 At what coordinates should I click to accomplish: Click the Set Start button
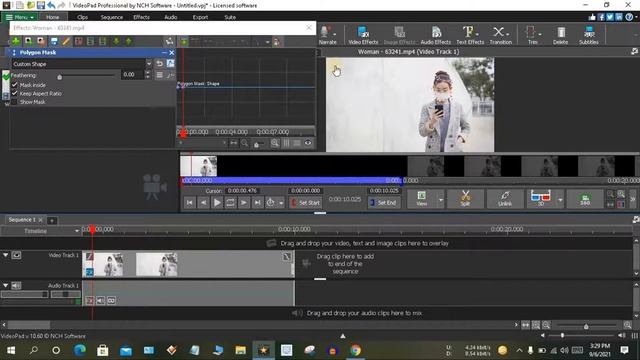click(x=305, y=202)
